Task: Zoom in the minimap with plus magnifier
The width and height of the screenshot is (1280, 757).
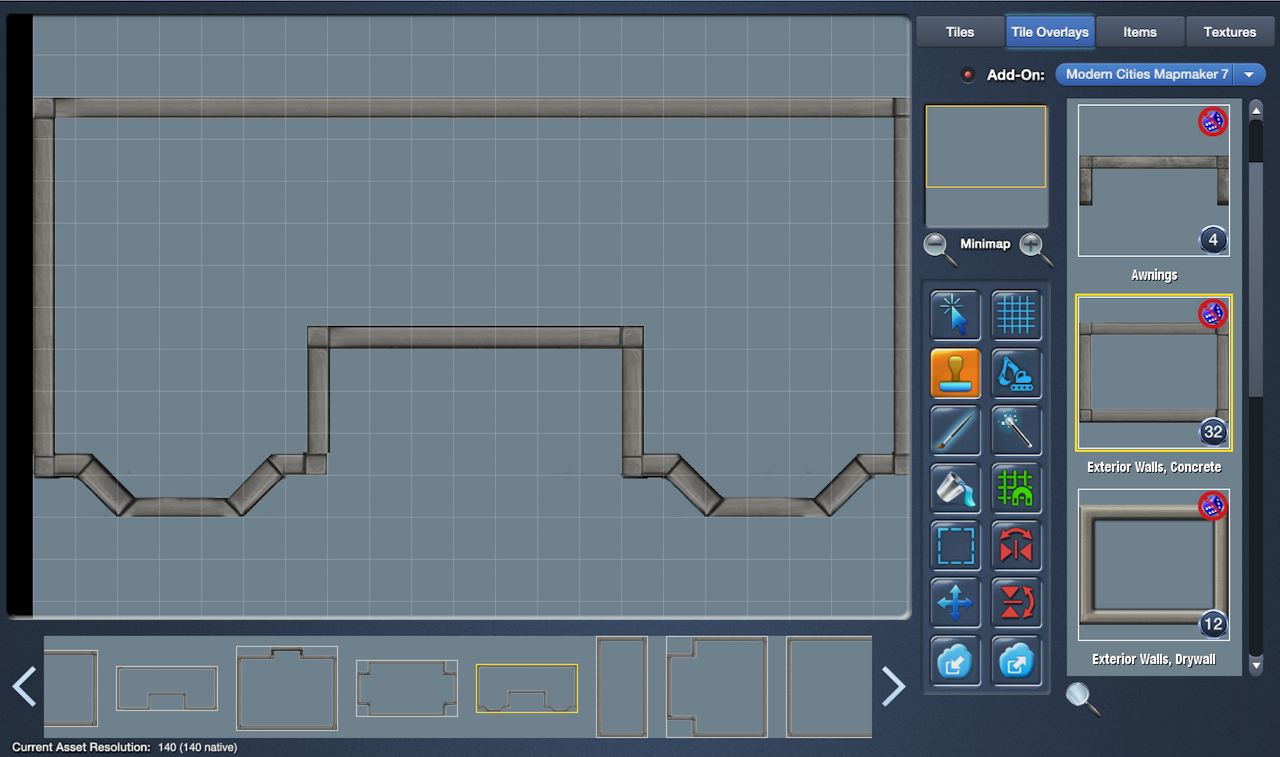Action: pos(1035,248)
